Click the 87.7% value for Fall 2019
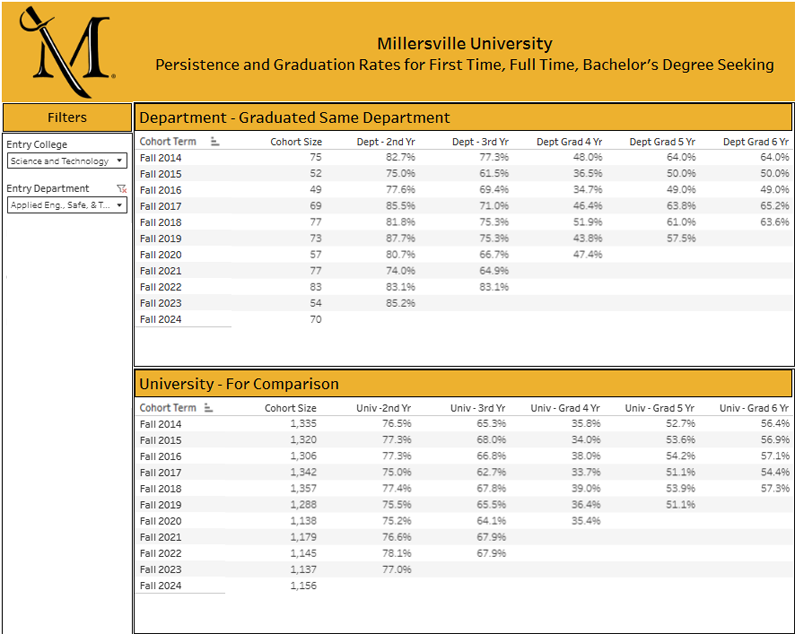795x634 pixels. 400,238
